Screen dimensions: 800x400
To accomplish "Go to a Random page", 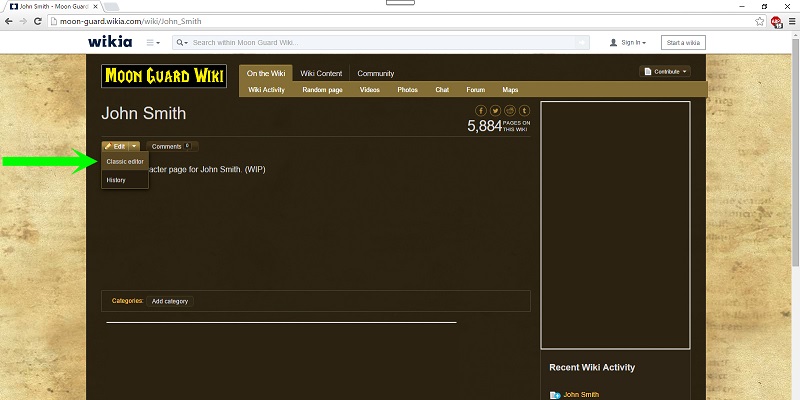I will (322, 90).
